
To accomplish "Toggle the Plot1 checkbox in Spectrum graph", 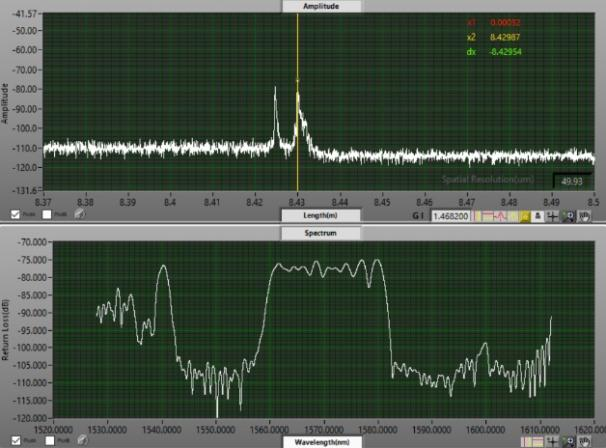I will tap(46, 439).
